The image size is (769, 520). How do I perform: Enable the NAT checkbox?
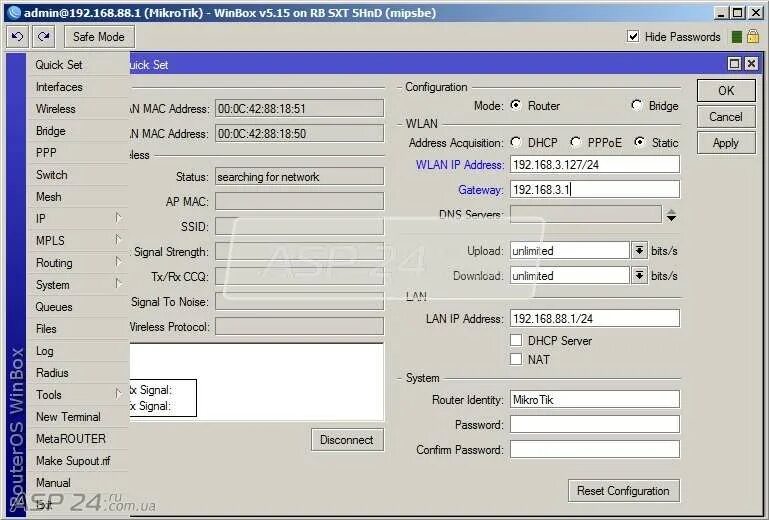(x=516, y=359)
